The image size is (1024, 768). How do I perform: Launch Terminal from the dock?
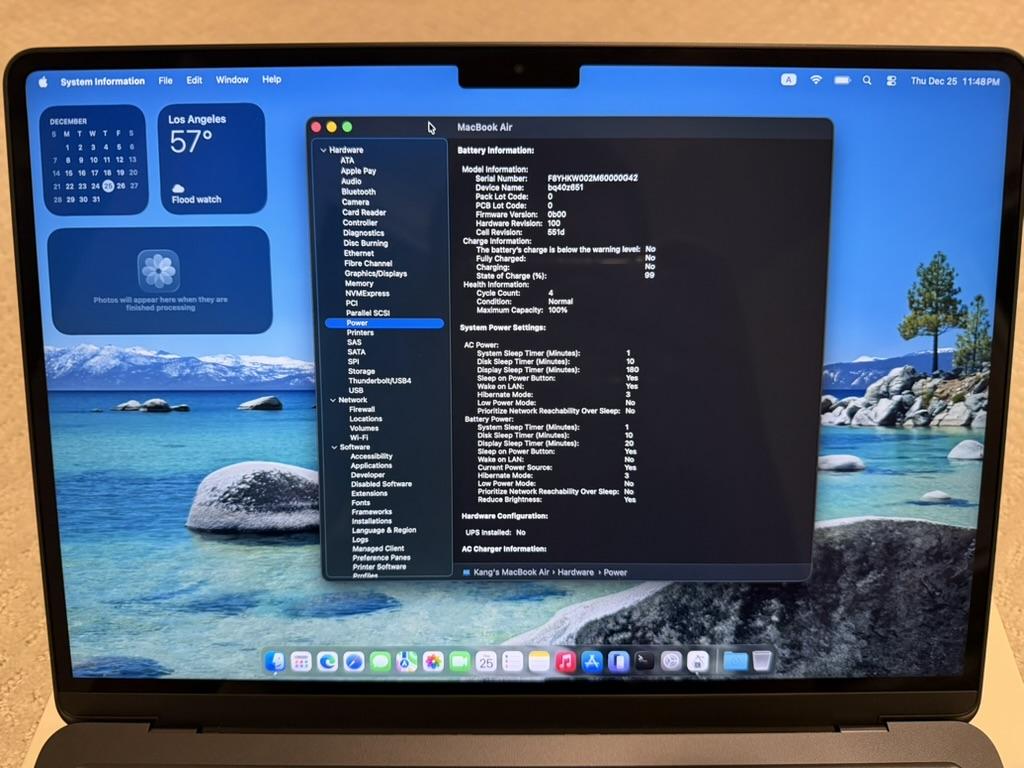[645, 662]
